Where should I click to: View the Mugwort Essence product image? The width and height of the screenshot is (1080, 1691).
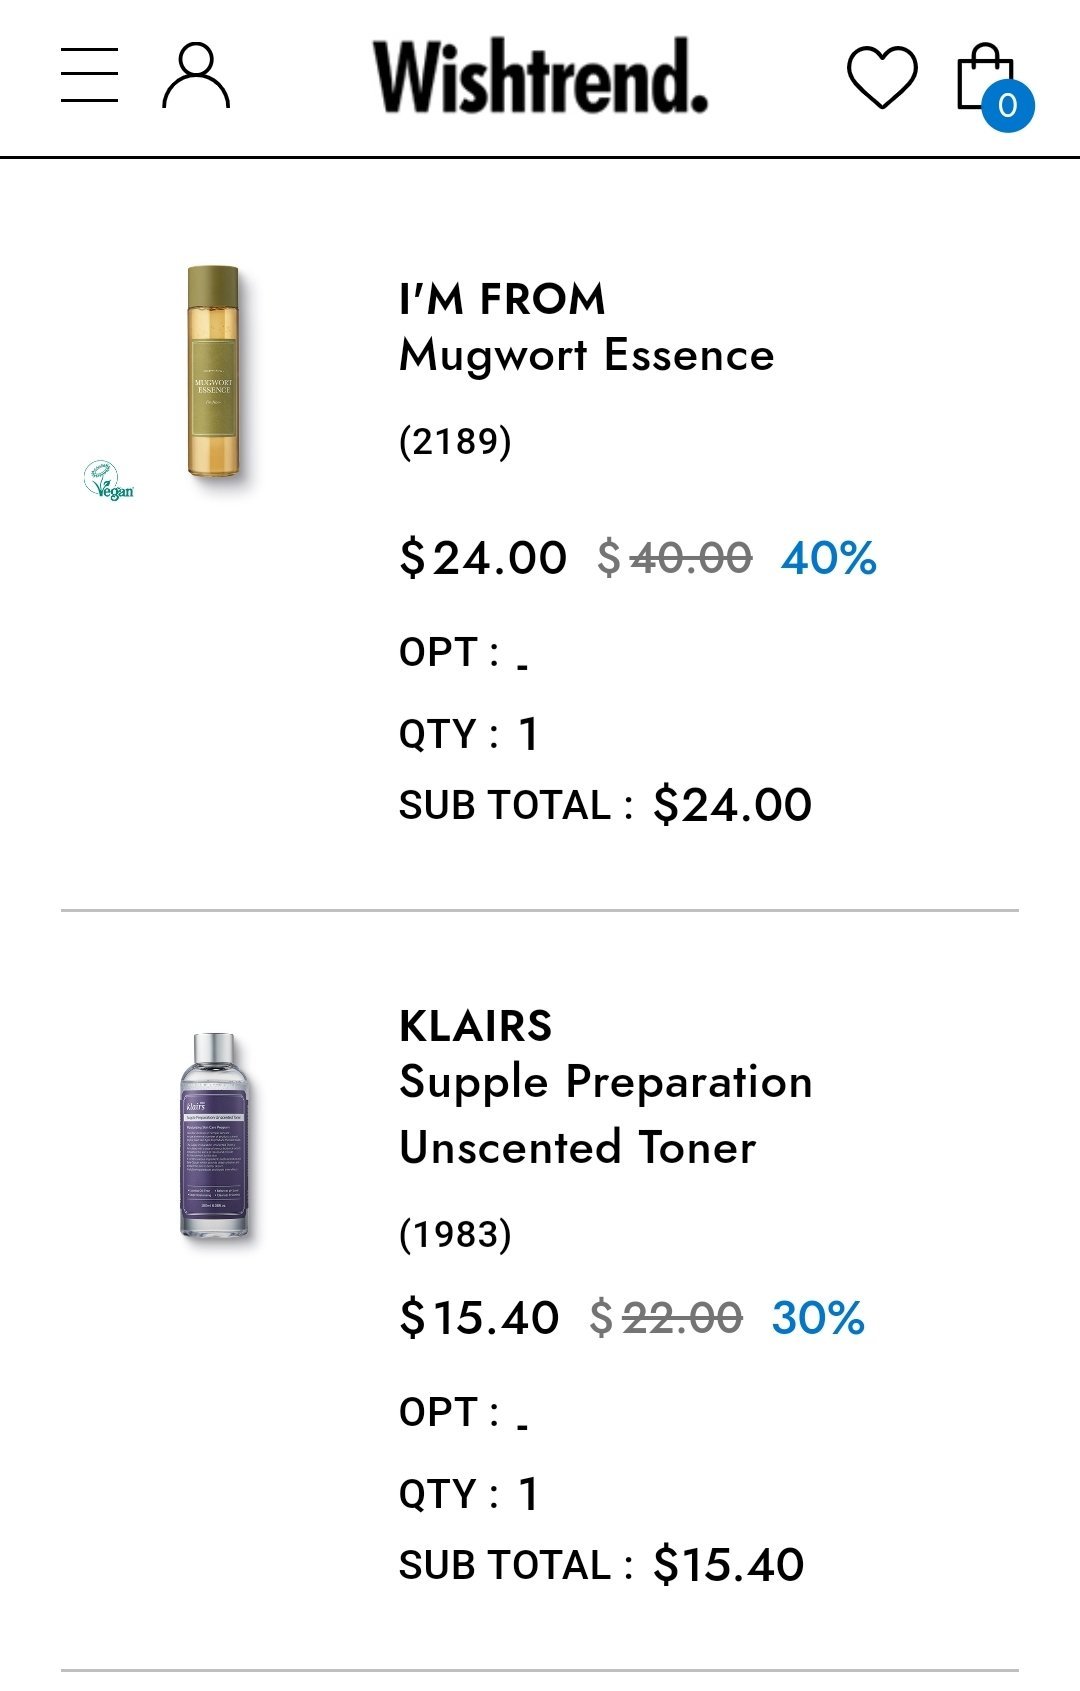tap(213, 372)
